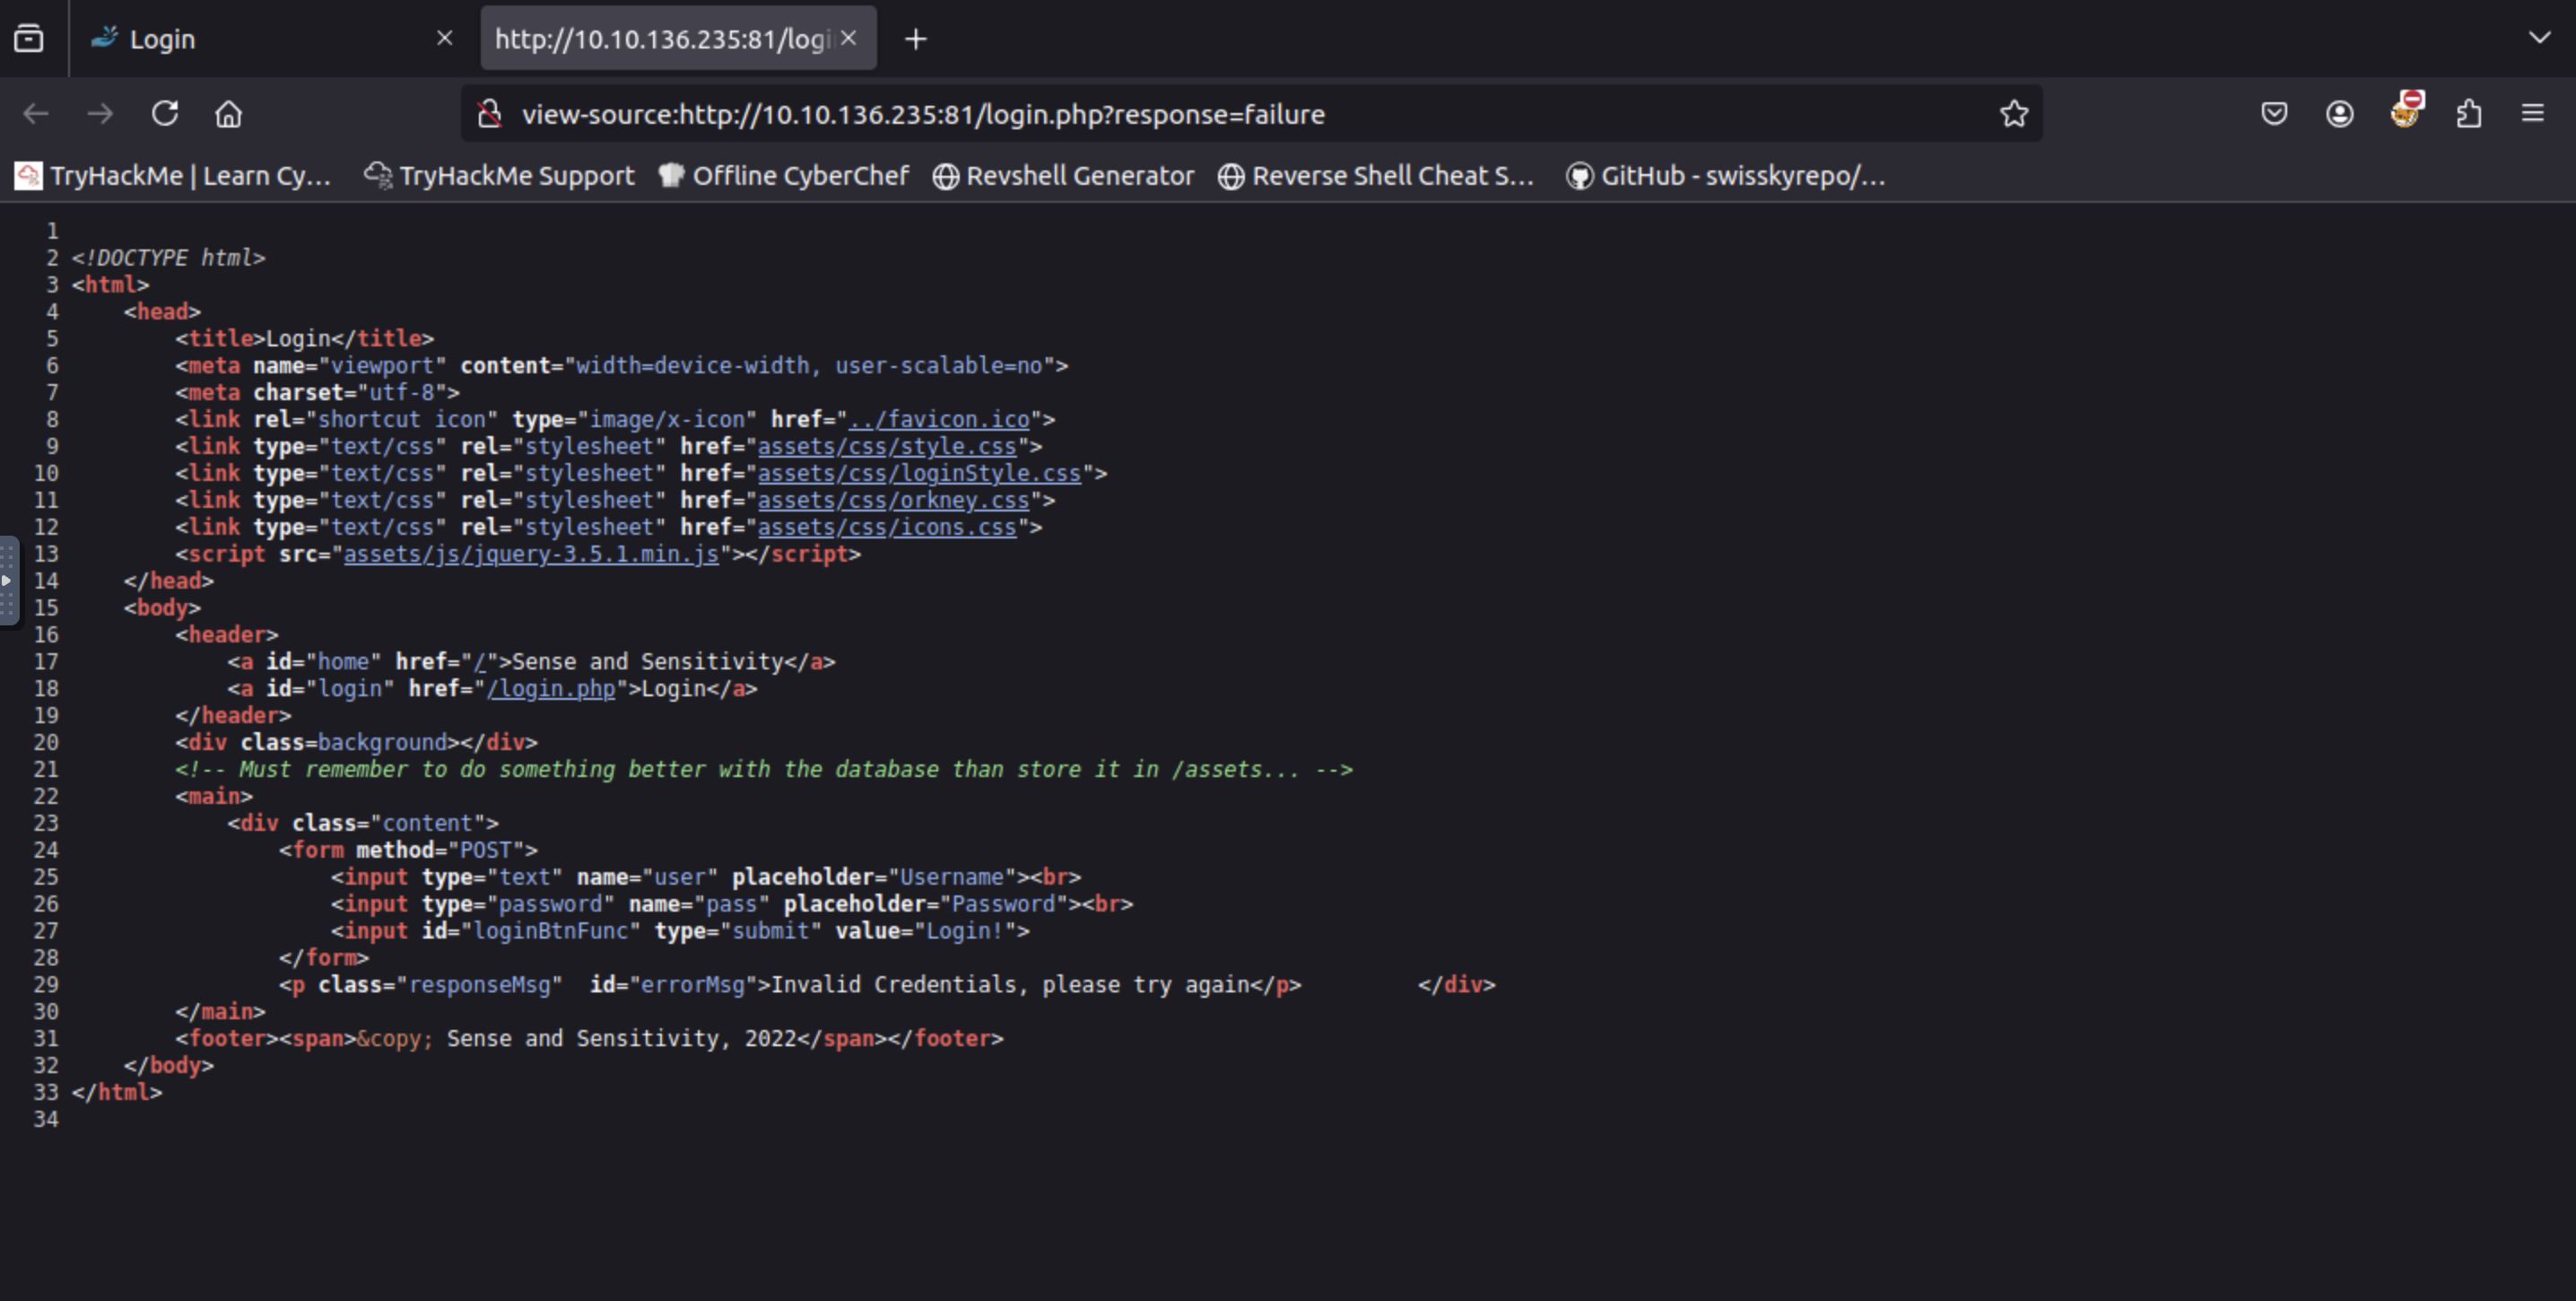Open the Firefox View tab overview icon
Screen dimensions: 2576x1301
tap(29, 39)
